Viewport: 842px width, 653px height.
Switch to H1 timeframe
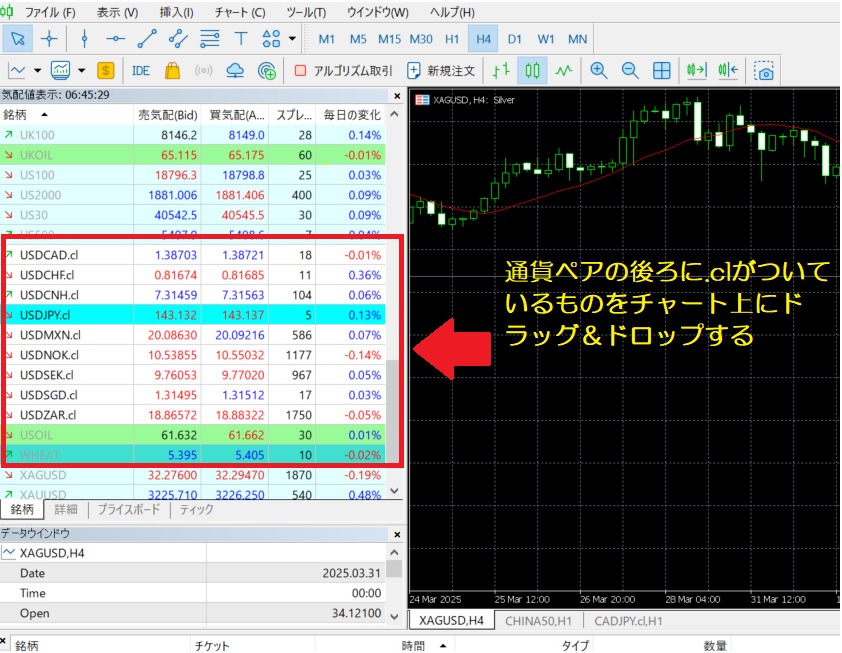452,39
